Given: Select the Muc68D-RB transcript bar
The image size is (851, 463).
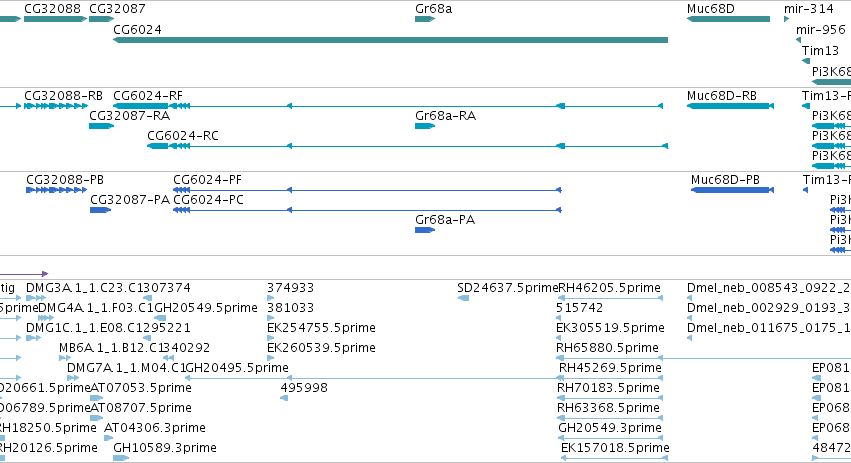Looking at the screenshot, I should point(730,106).
